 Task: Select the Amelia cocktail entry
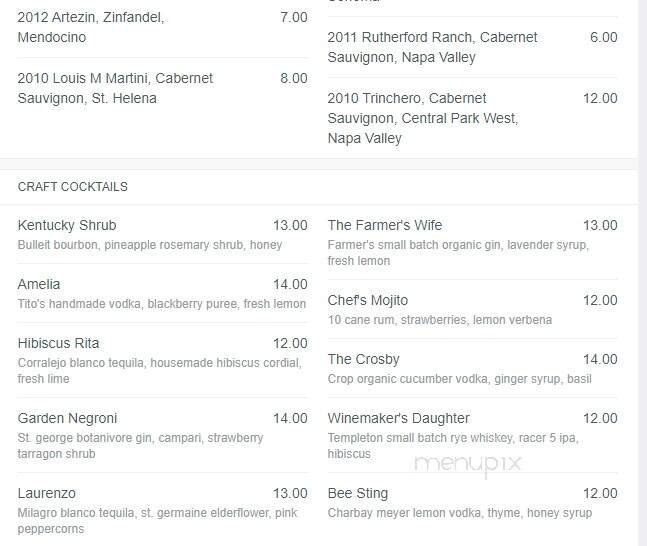point(39,284)
